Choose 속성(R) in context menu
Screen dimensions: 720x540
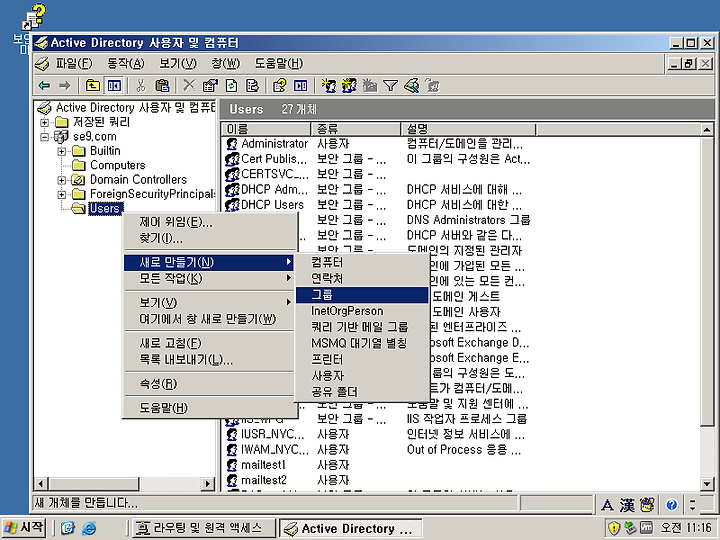click(209, 383)
